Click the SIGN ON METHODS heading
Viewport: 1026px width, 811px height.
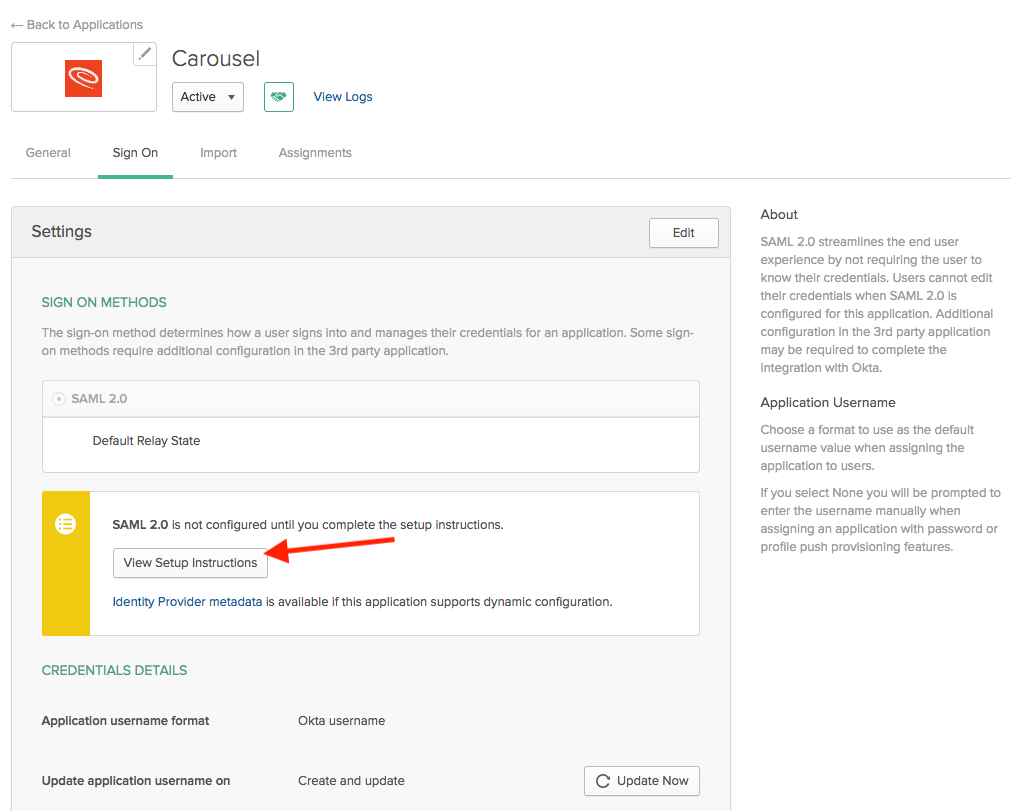pyautogui.click(x=104, y=302)
